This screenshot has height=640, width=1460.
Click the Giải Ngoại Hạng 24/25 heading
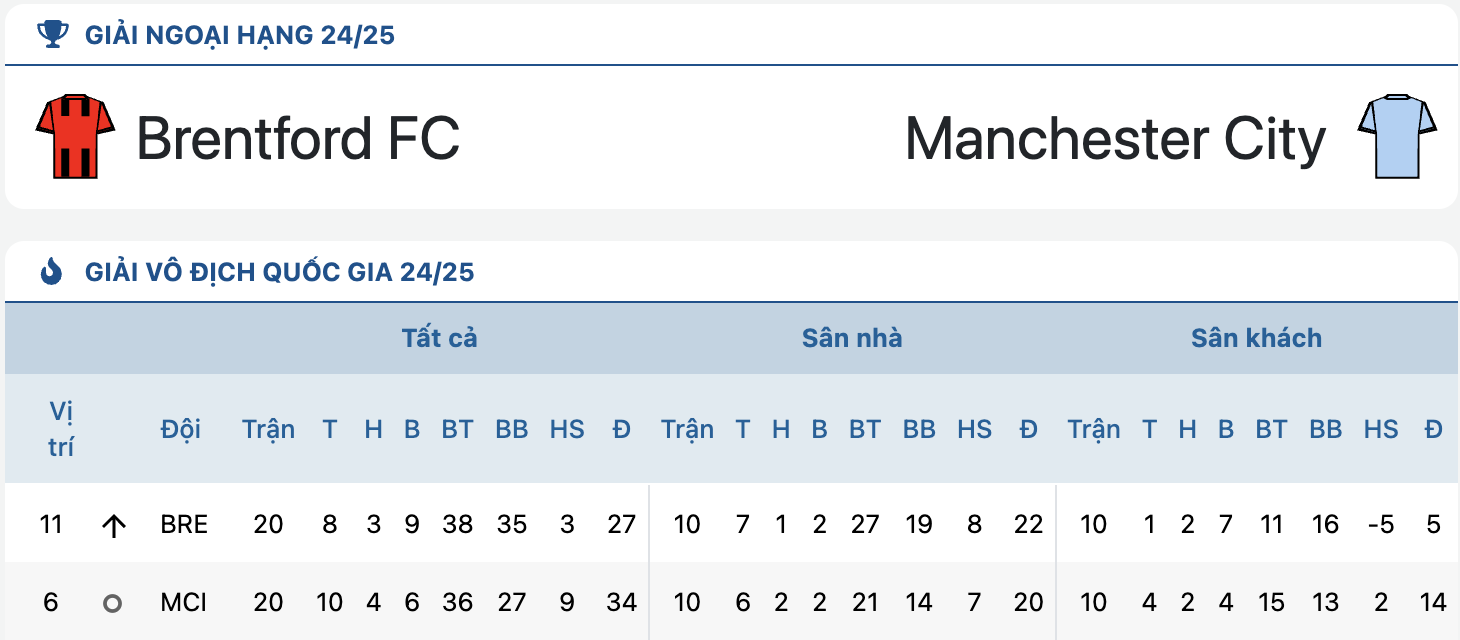pyautogui.click(x=240, y=35)
